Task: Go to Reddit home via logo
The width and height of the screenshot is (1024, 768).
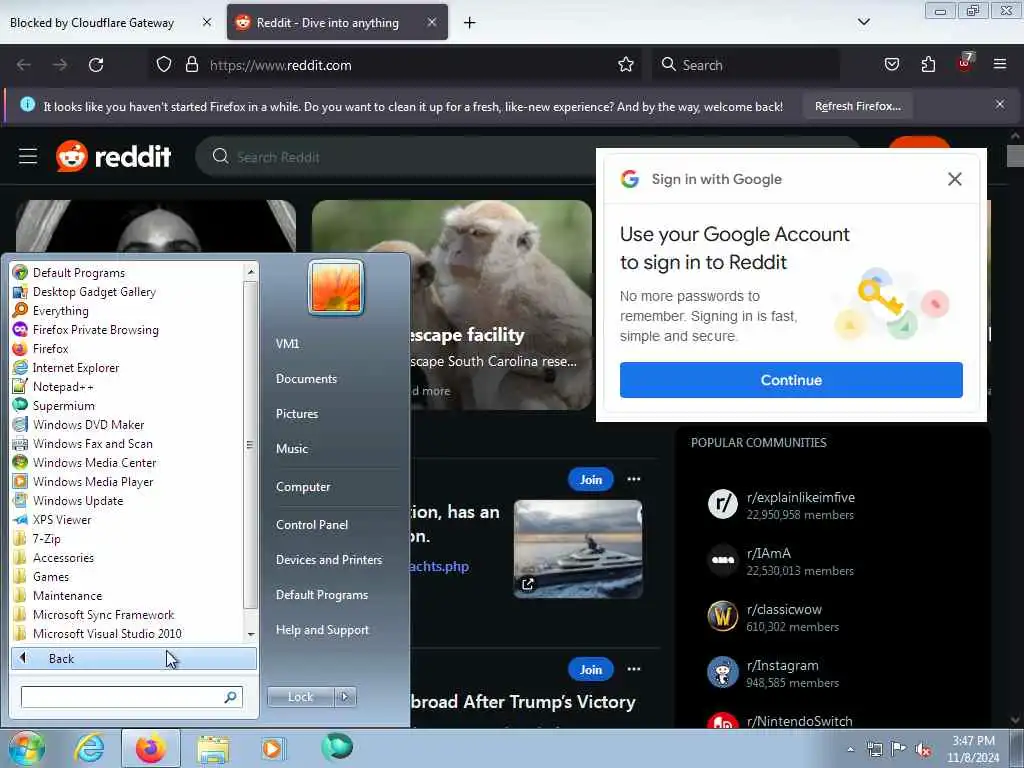Action: pyautogui.click(x=114, y=157)
